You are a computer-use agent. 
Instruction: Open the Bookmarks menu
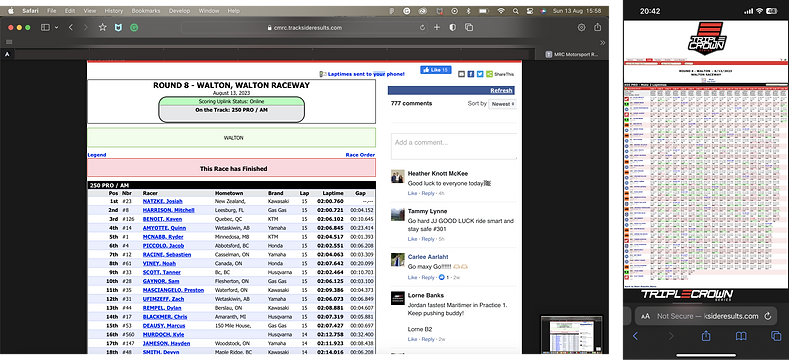(x=145, y=11)
